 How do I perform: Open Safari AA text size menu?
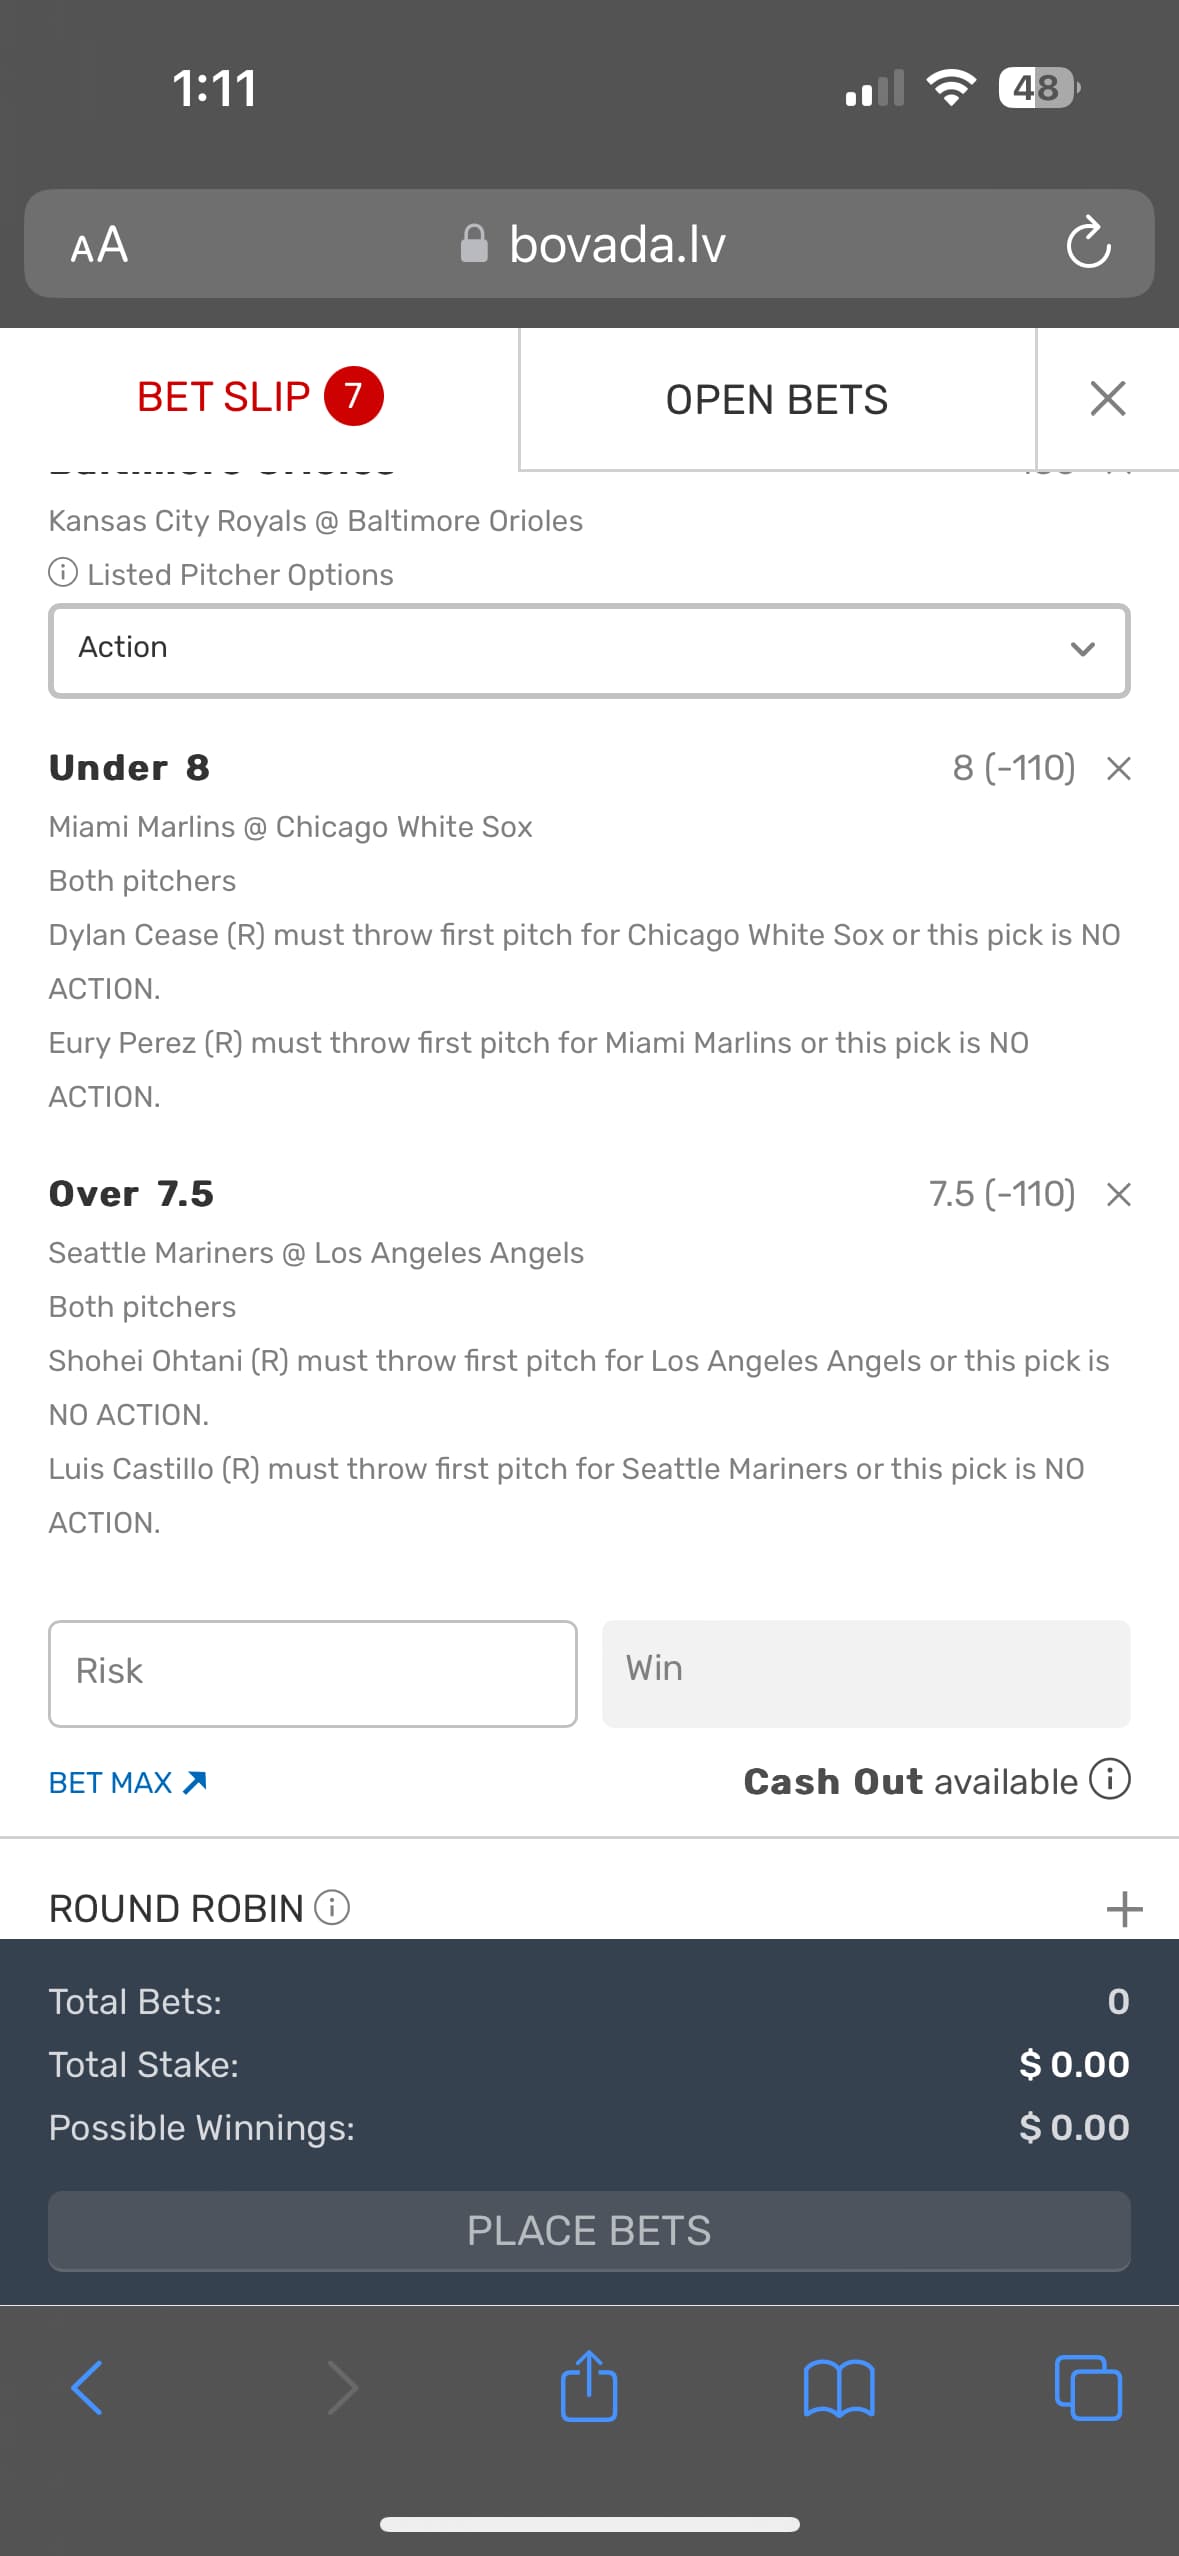[99, 245]
